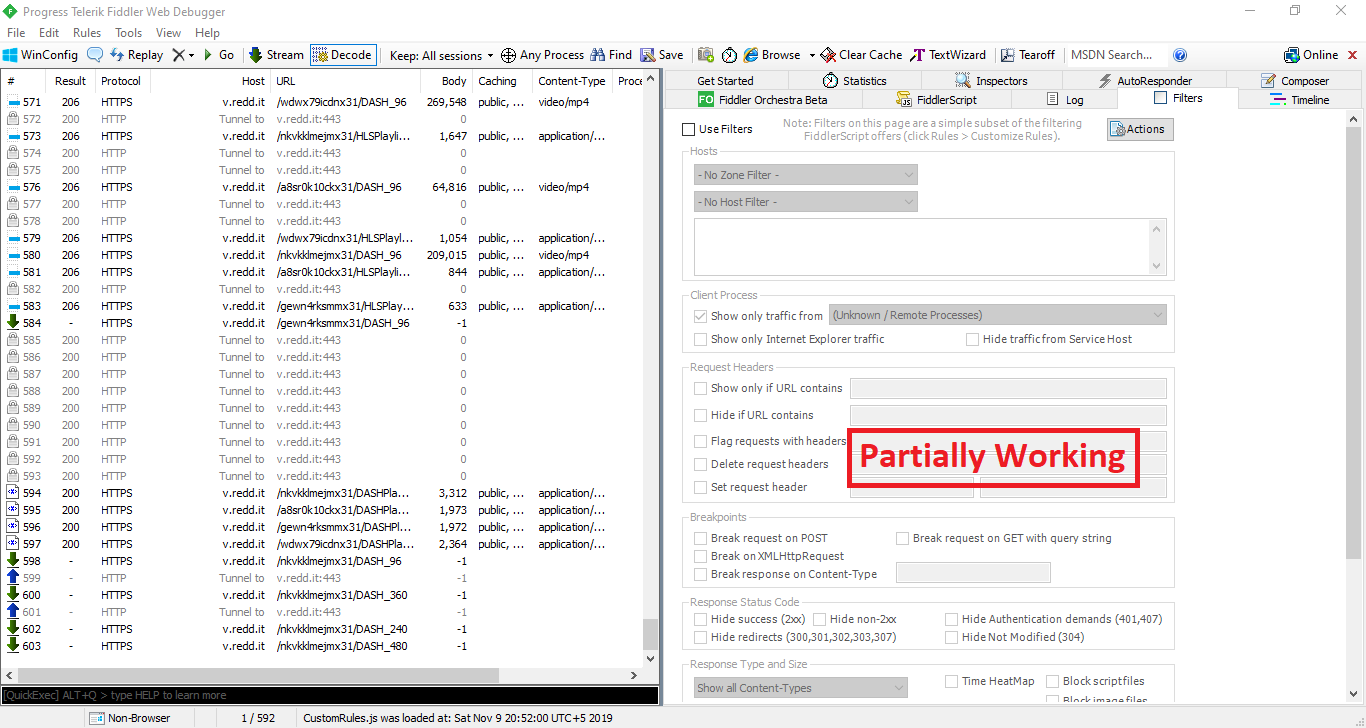Click the QuickExec command input box

[330, 695]
